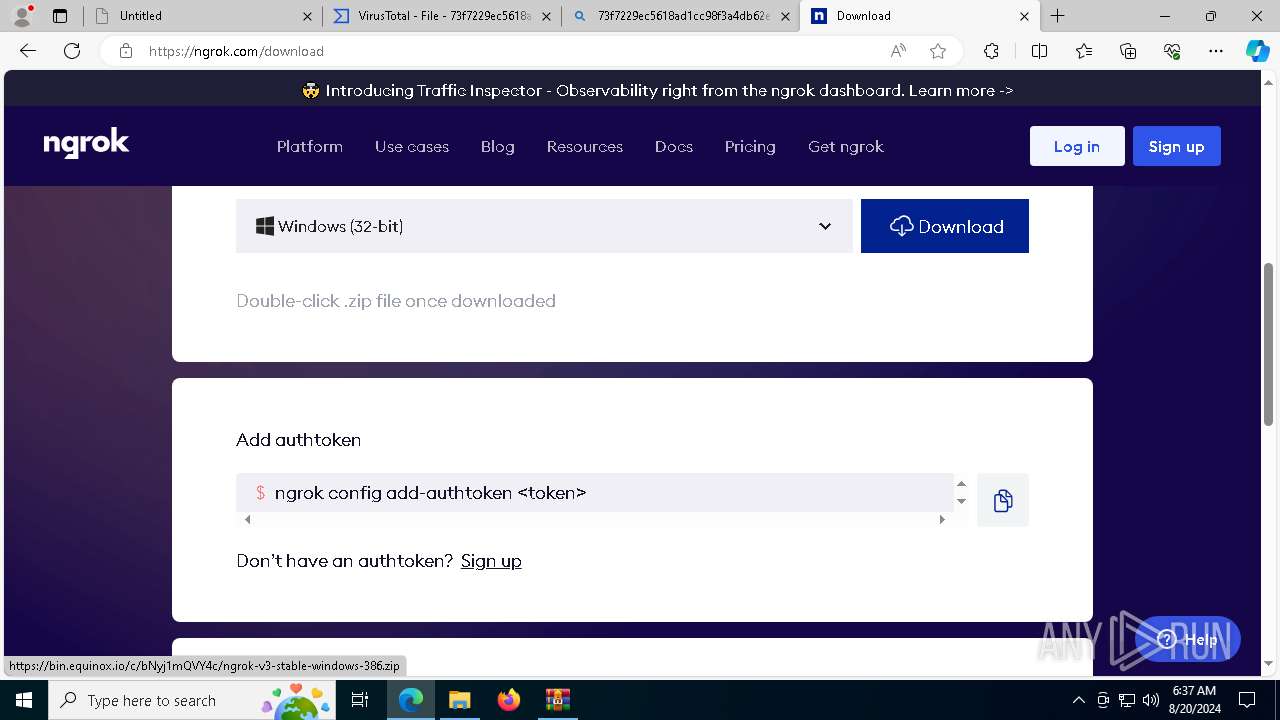Screen dimensions: 1280x720
Task: Click the page vertical scrollbar thumb
Action: 1269,344
